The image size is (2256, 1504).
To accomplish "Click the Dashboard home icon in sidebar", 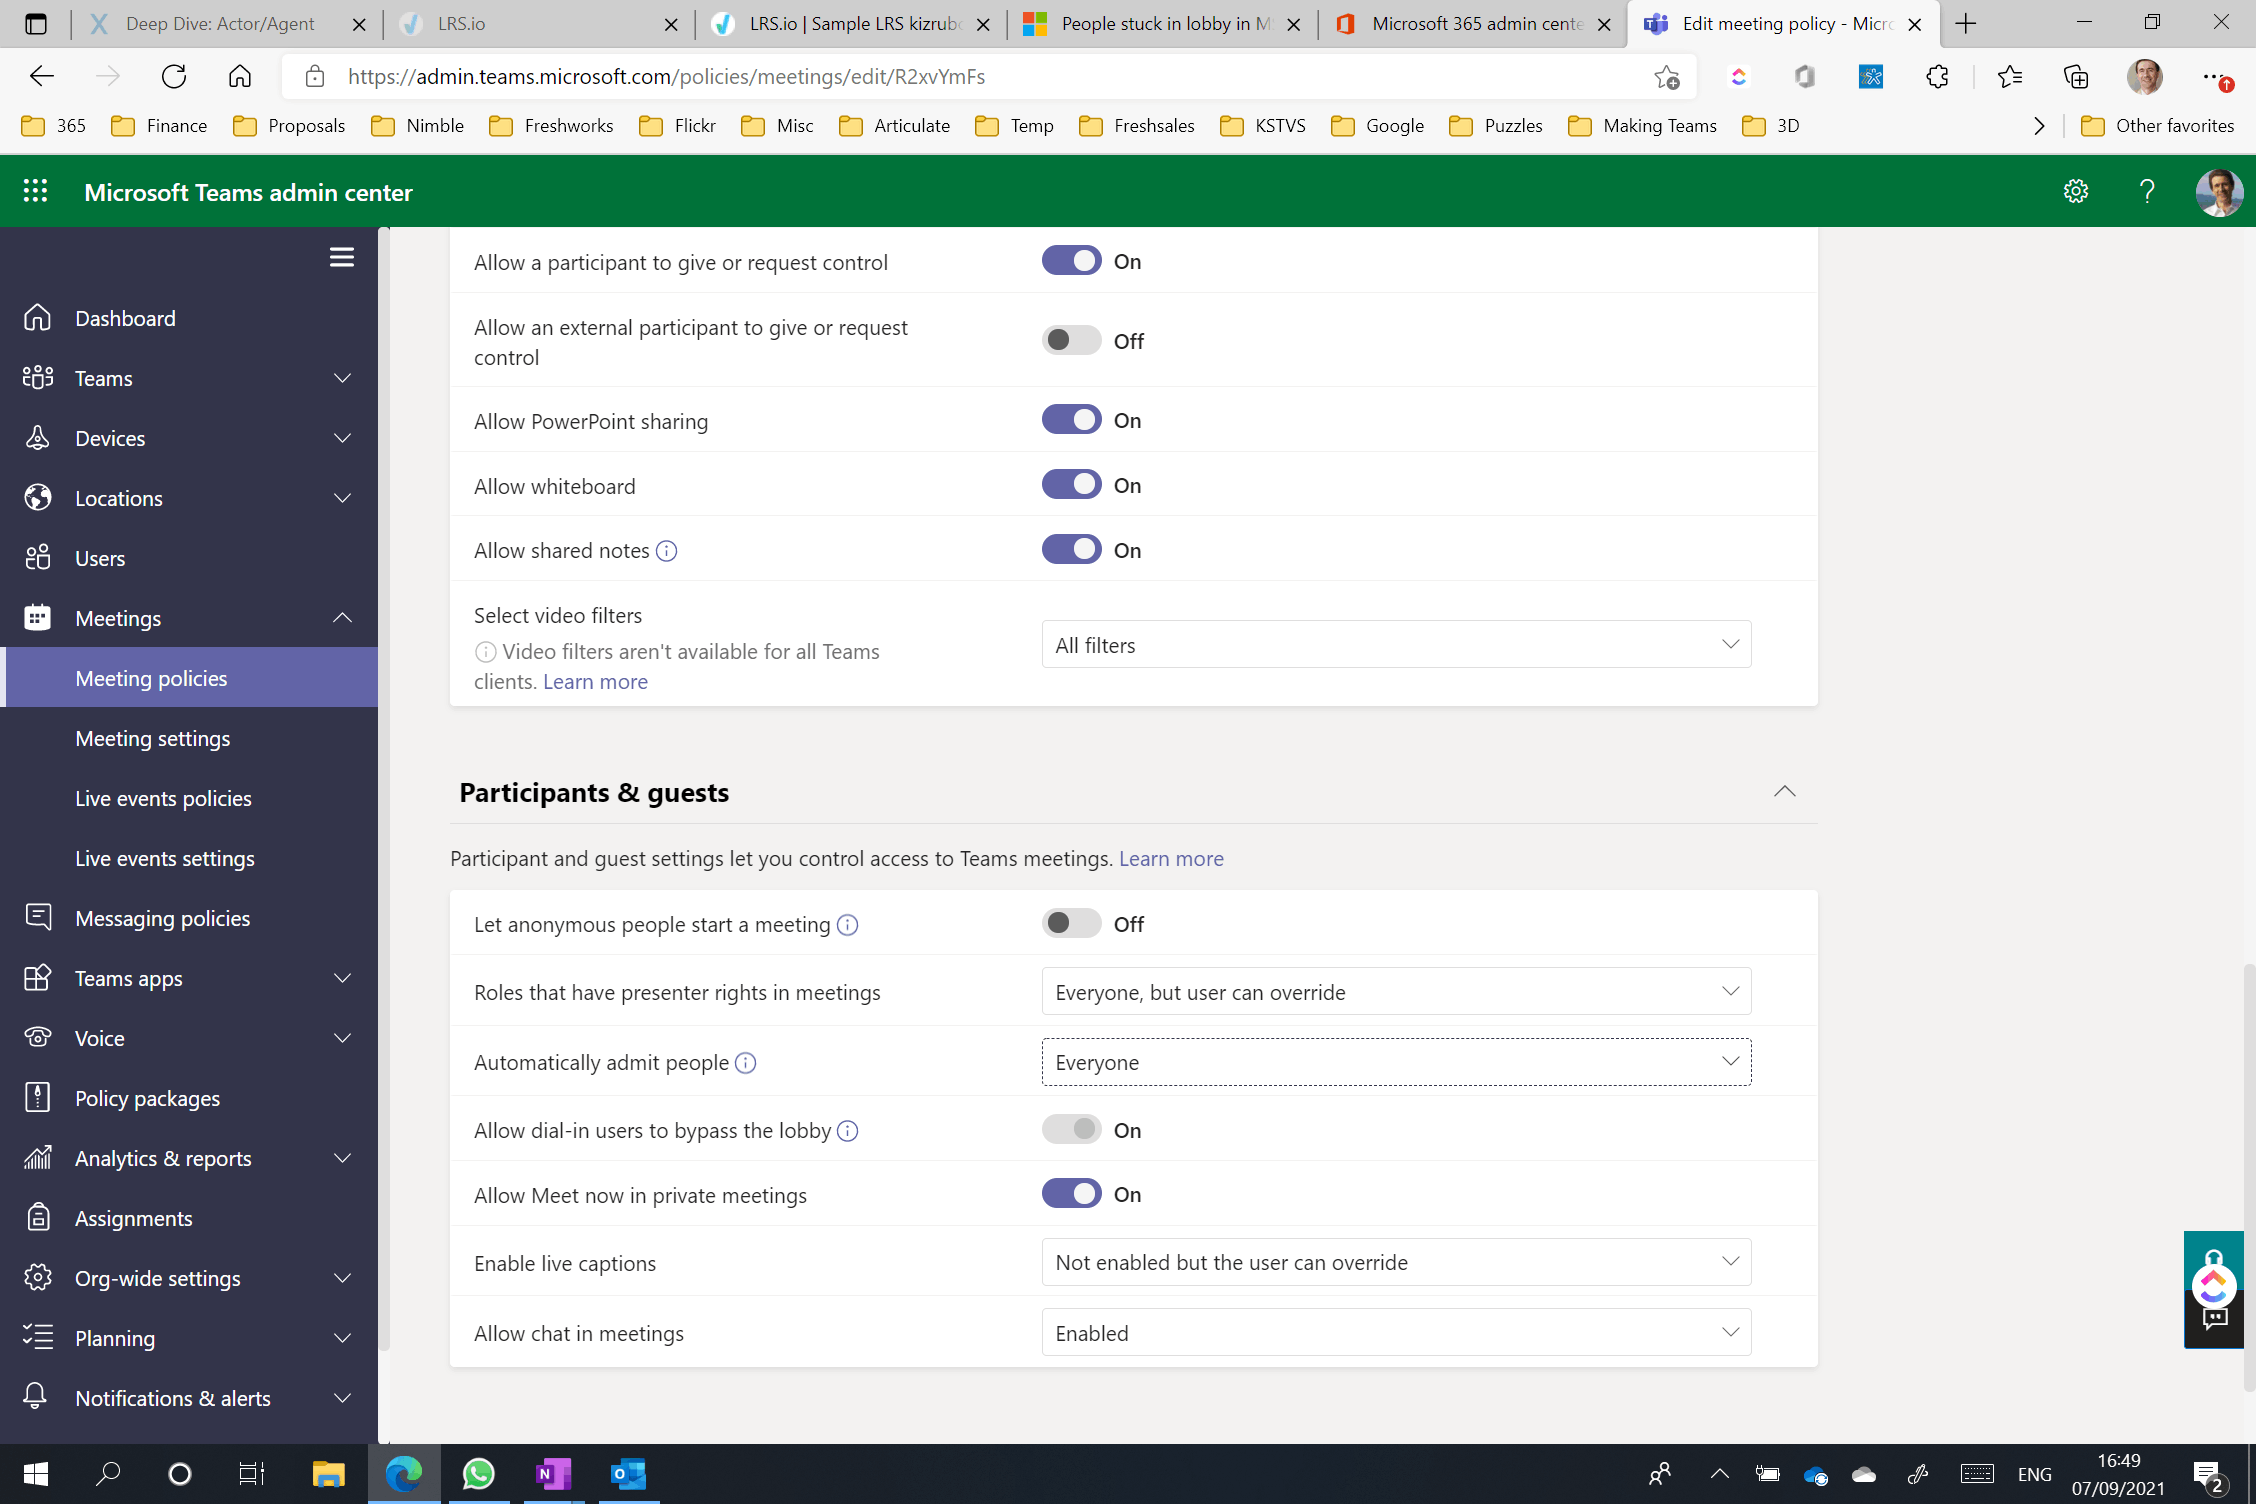I will pos(38,318).
